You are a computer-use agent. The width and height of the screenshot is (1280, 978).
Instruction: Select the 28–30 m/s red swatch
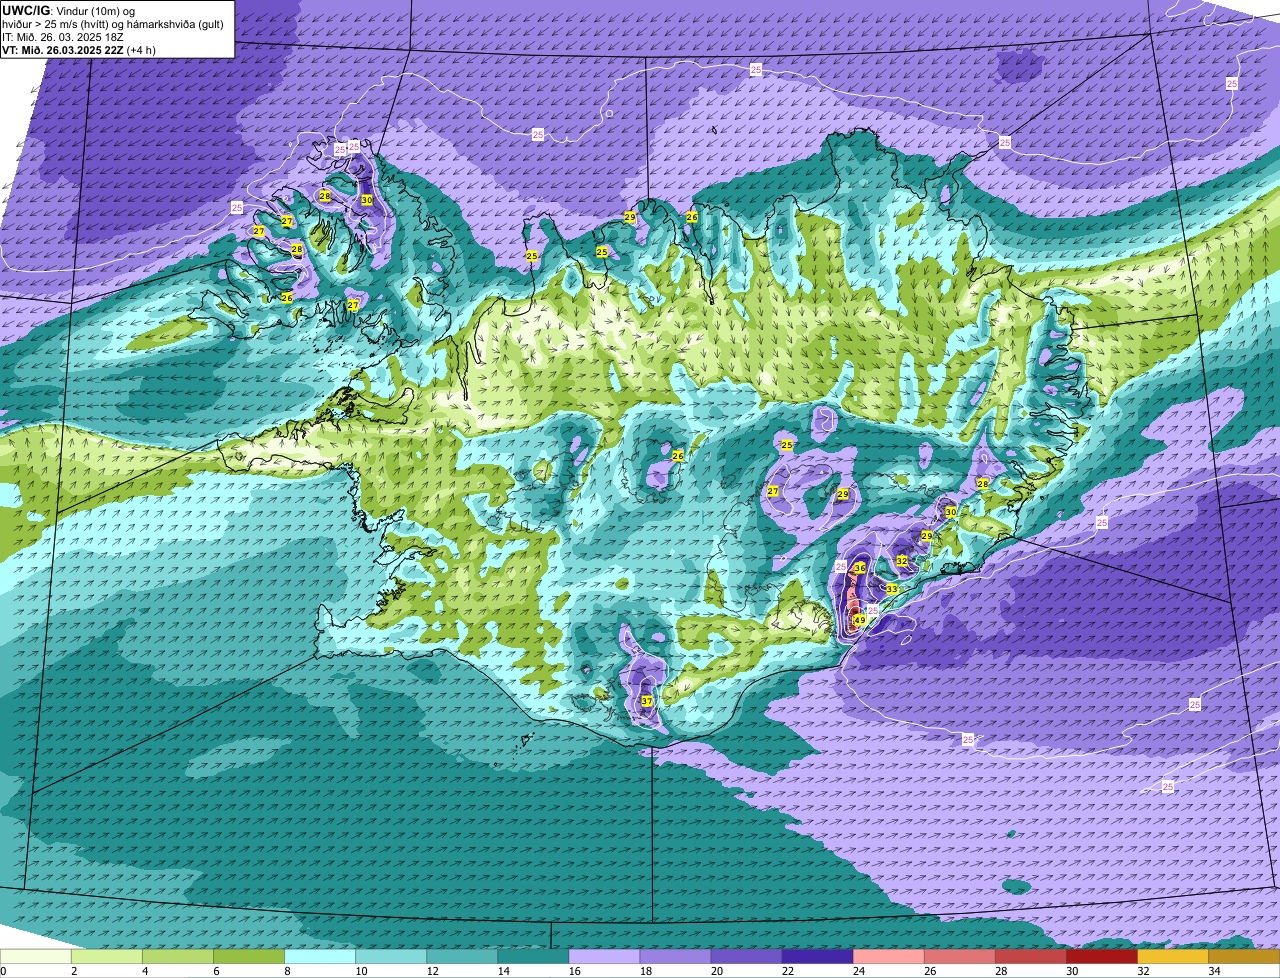(x=1030, y=956)
